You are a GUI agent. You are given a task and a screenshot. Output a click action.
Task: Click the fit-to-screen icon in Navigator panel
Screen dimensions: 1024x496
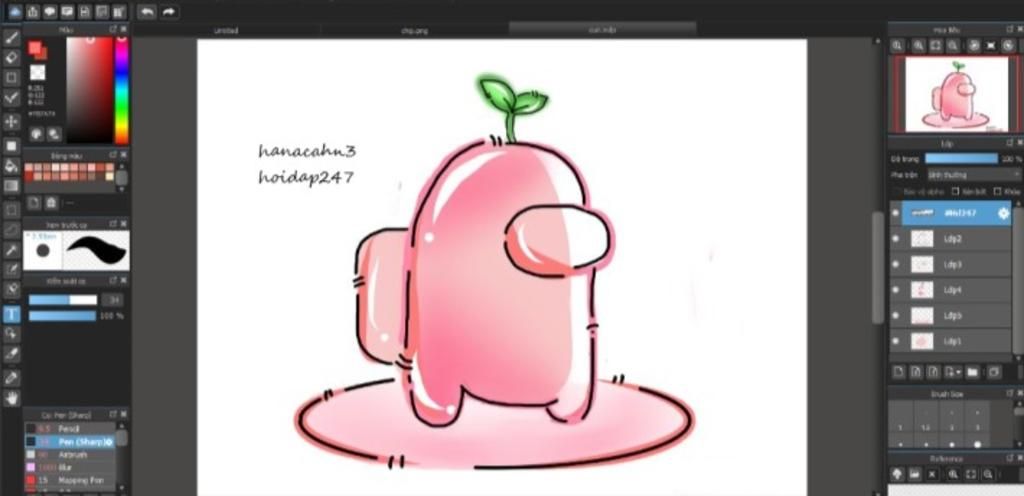pos(936,45)
